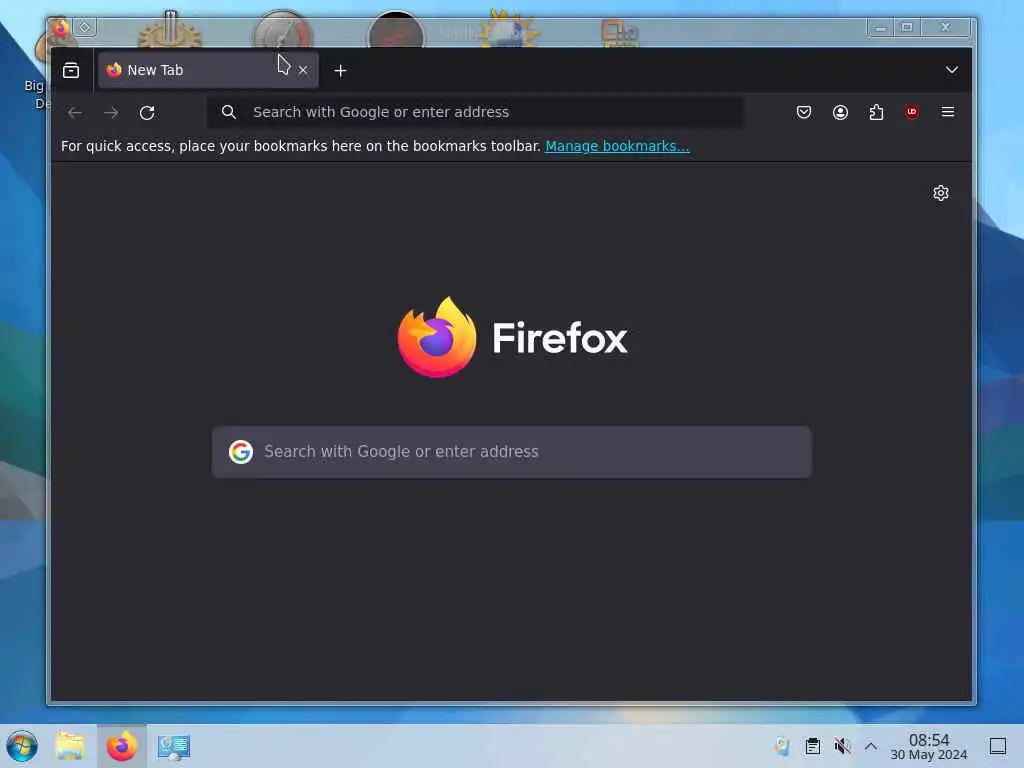
Task: Expand the list all tabs chevron
Action: click(952, 70)
